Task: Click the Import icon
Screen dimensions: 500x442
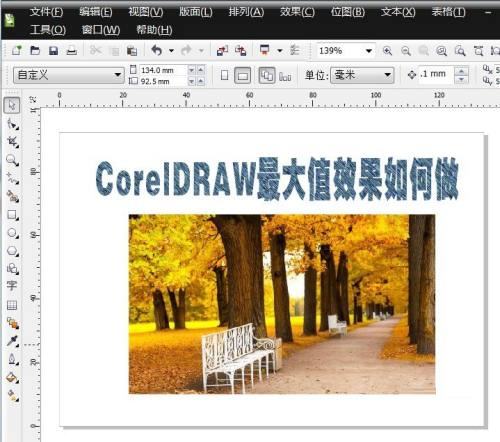Action: (x=222, y=50)
